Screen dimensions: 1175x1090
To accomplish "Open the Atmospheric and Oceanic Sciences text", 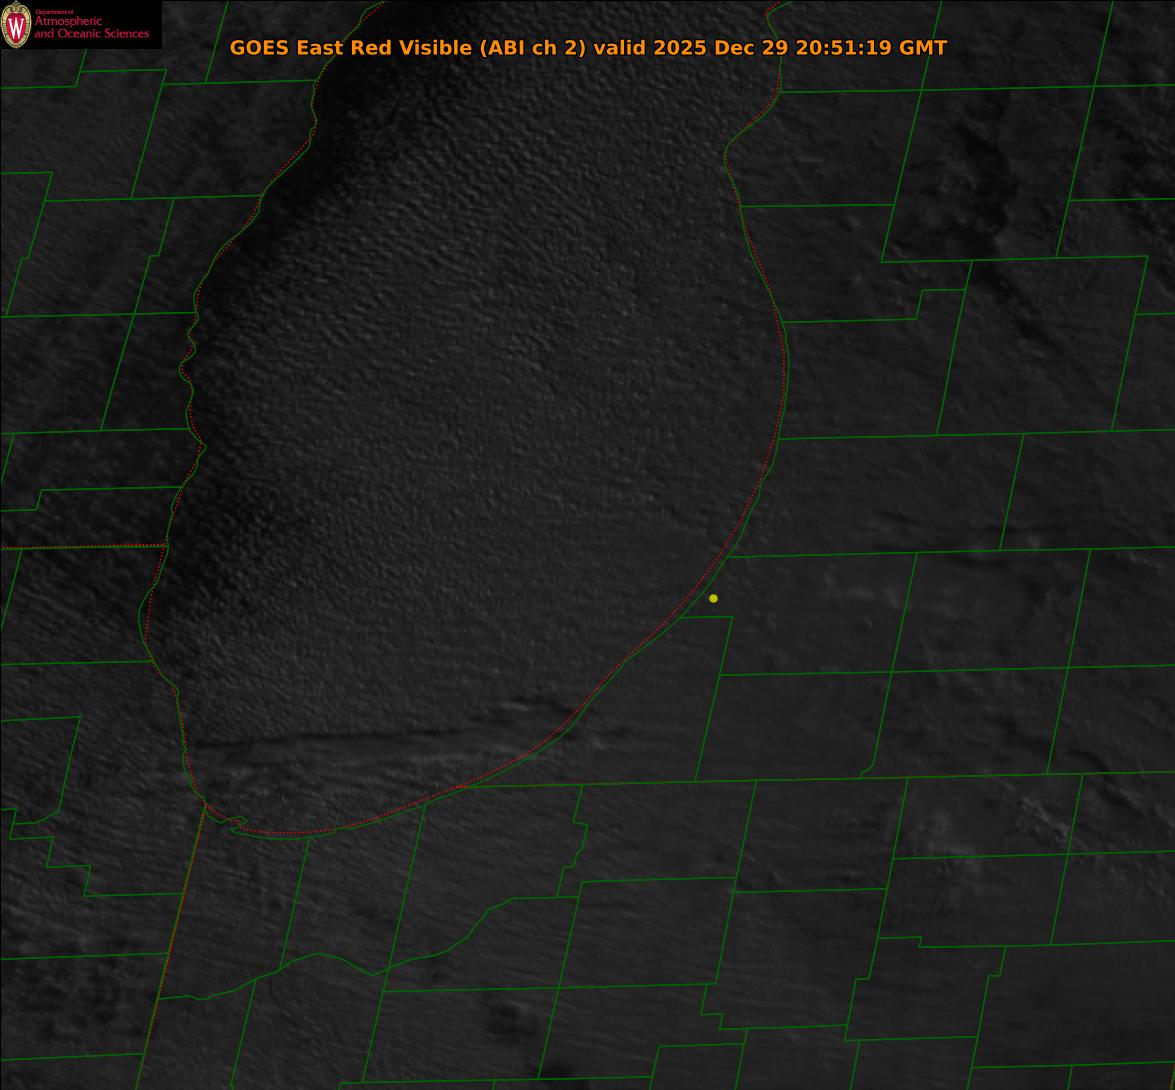I will coord(92,28).
